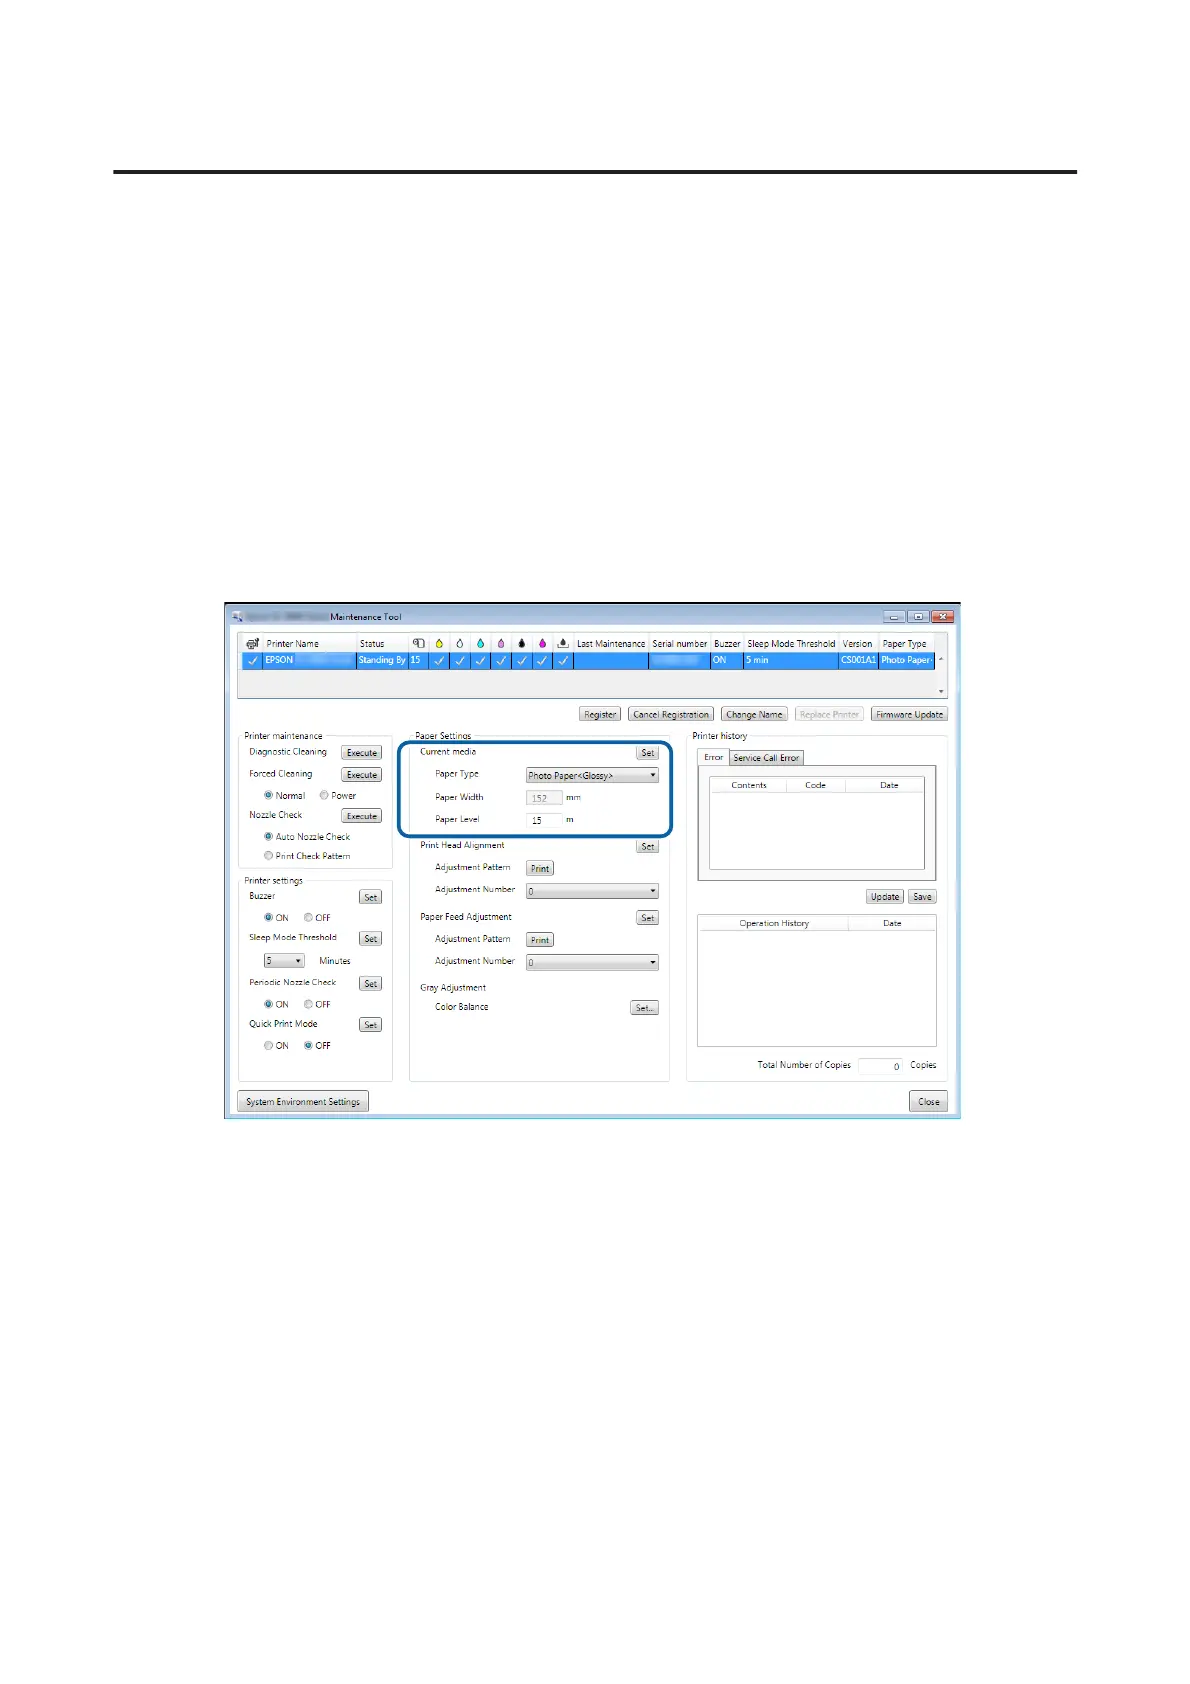This screenshot has height=1684, width=1190.
Task: Set Periodic Nozzle Check to OFF
Action: click(x=309, y=1004)
